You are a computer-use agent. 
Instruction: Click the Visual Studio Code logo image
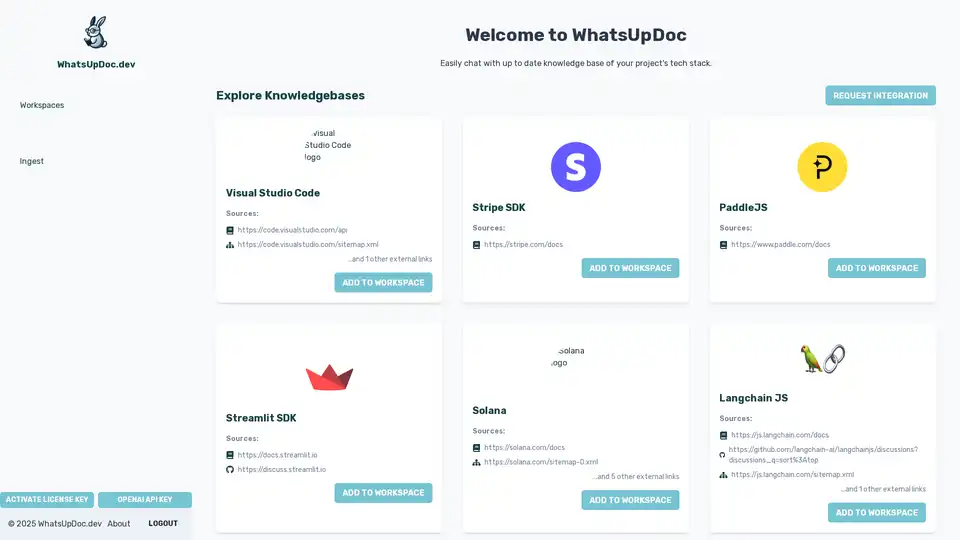(328, 145)
